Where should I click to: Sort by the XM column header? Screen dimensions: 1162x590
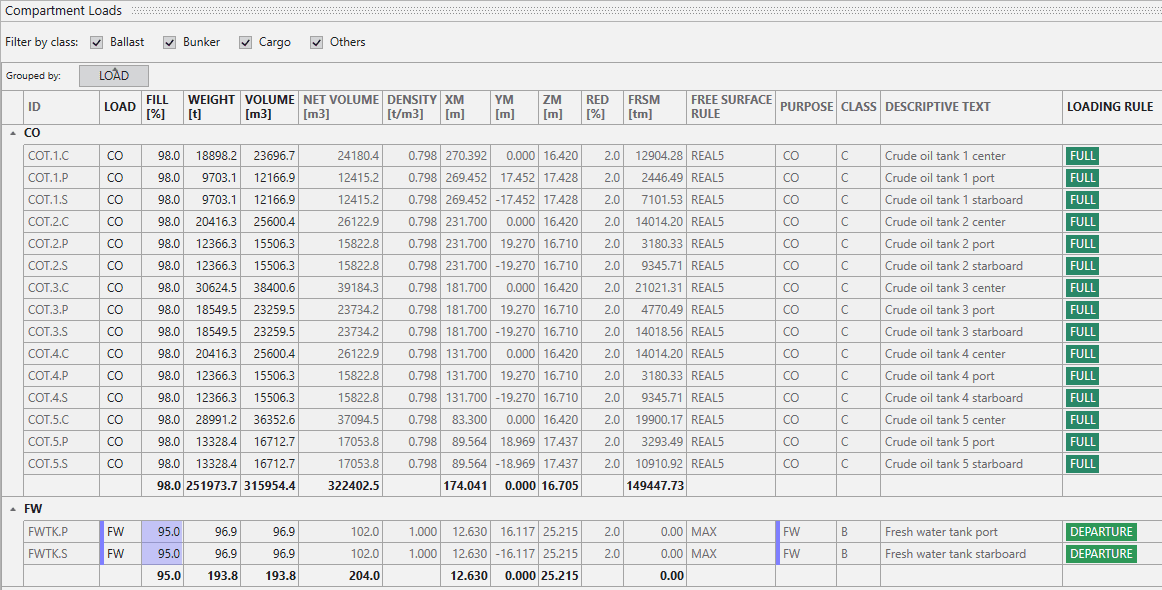click(466, 107)
